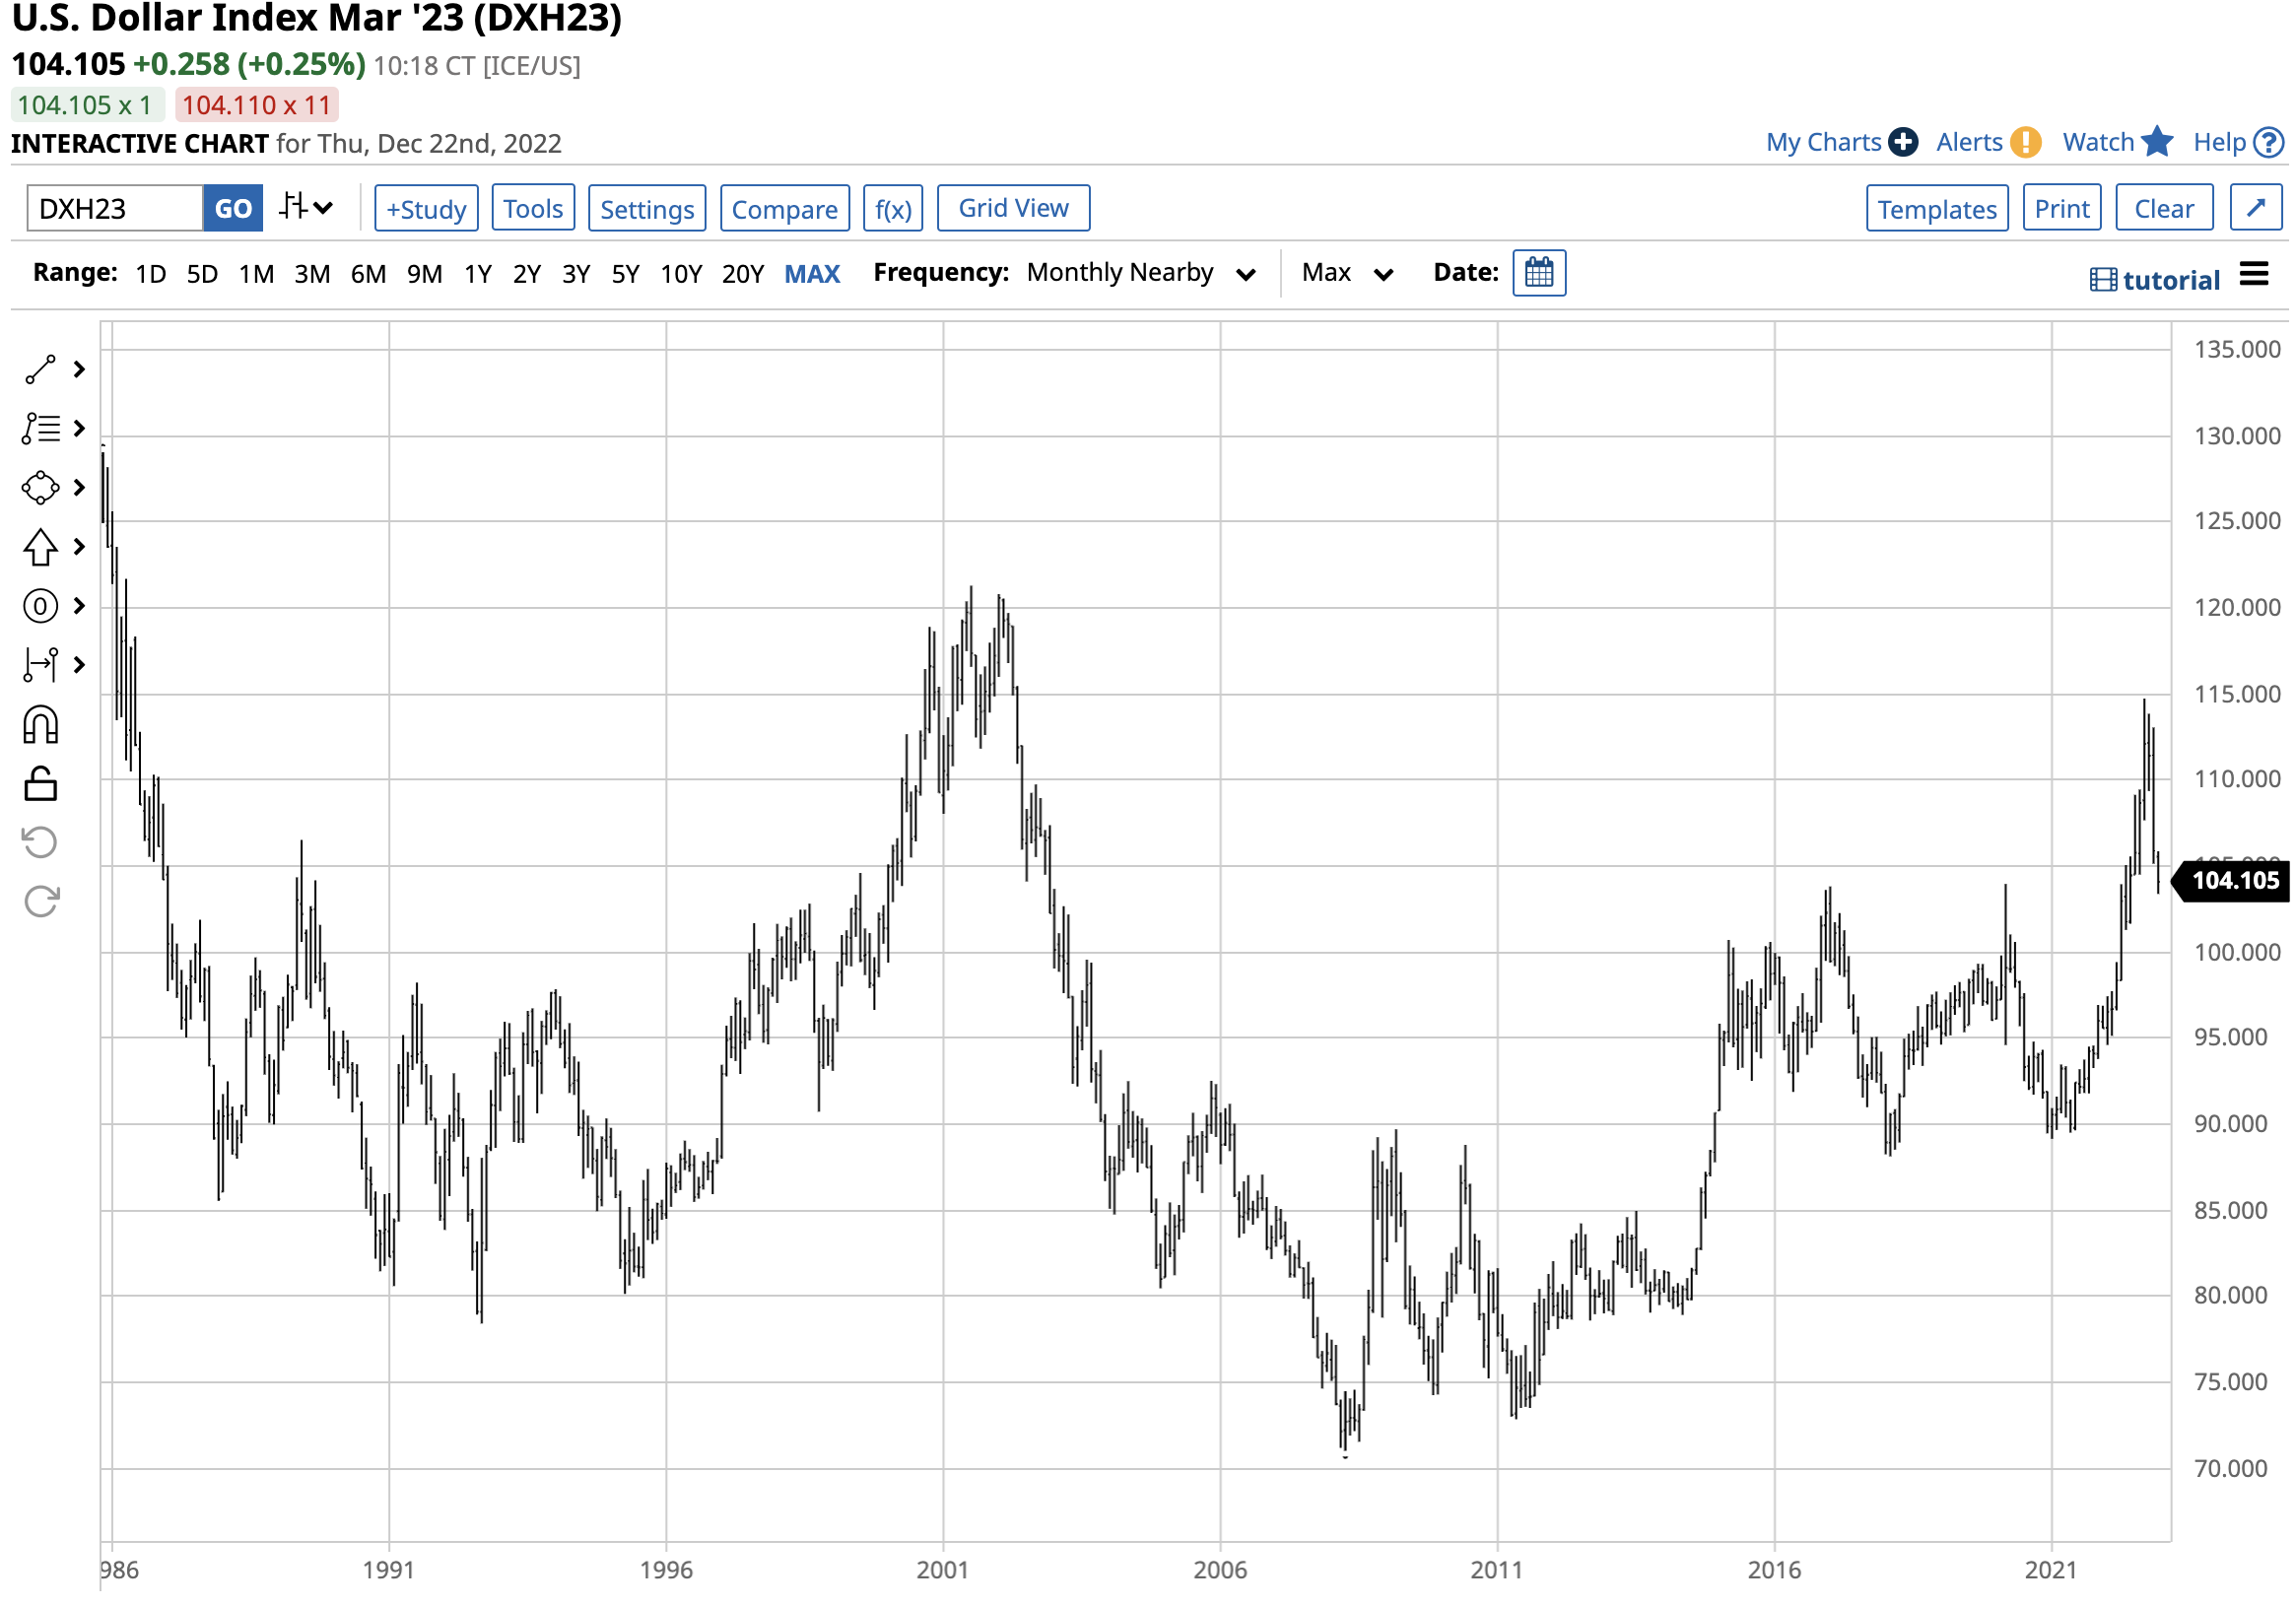Screen dimensions: 2296x1606
Task: Click the redo arrow icon
Action: 40,902
